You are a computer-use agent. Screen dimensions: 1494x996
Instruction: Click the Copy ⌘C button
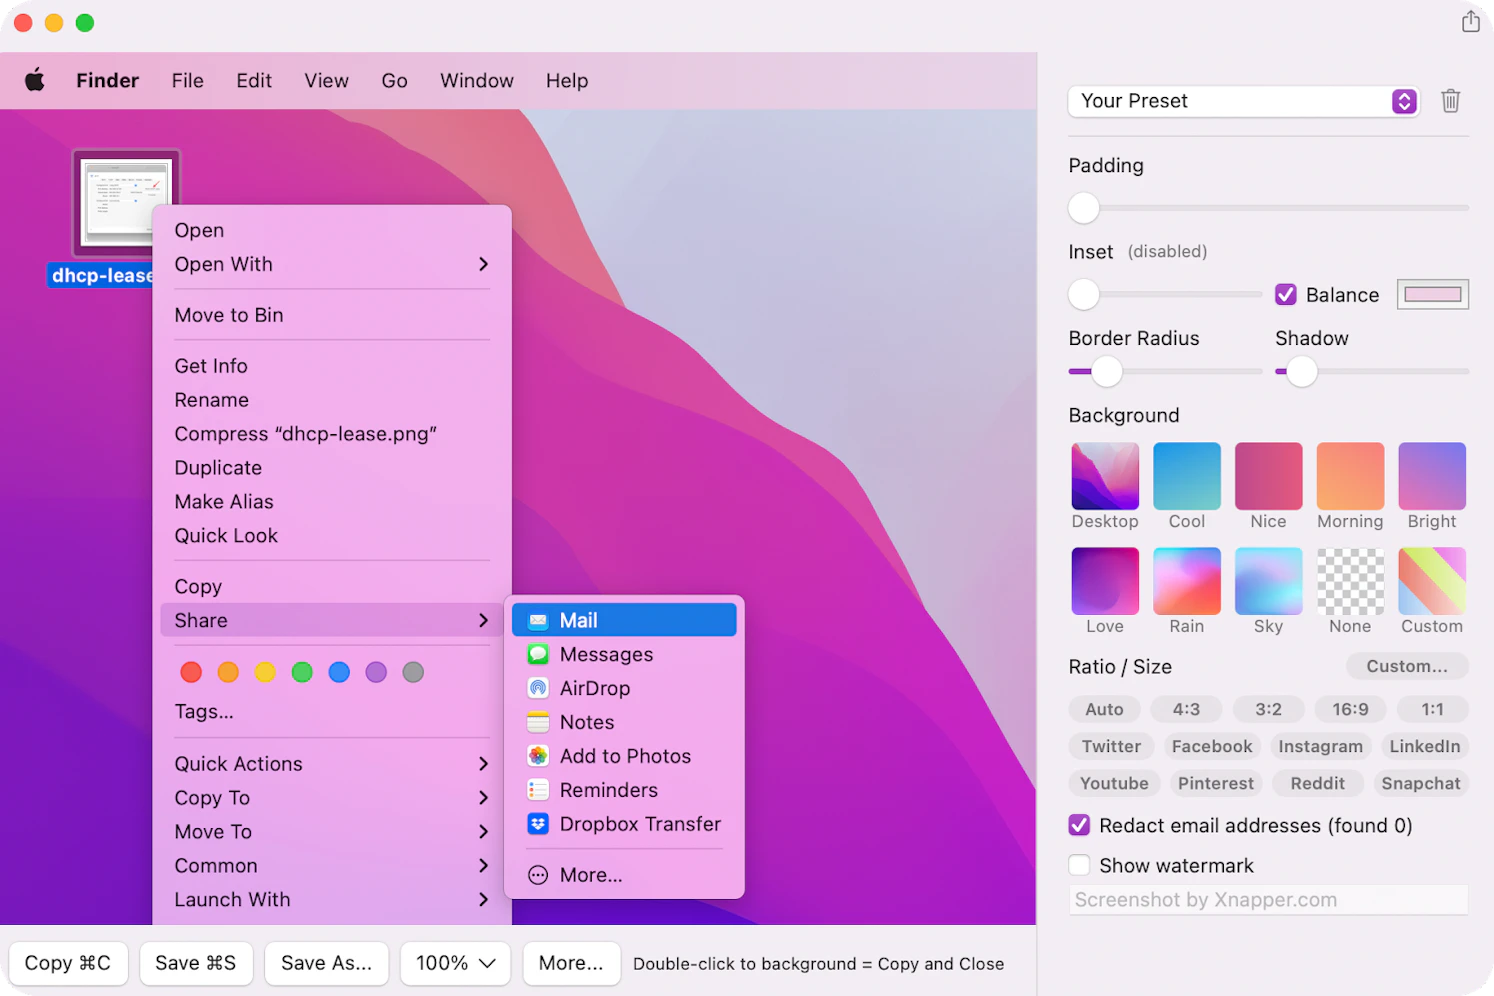[68, 963]
